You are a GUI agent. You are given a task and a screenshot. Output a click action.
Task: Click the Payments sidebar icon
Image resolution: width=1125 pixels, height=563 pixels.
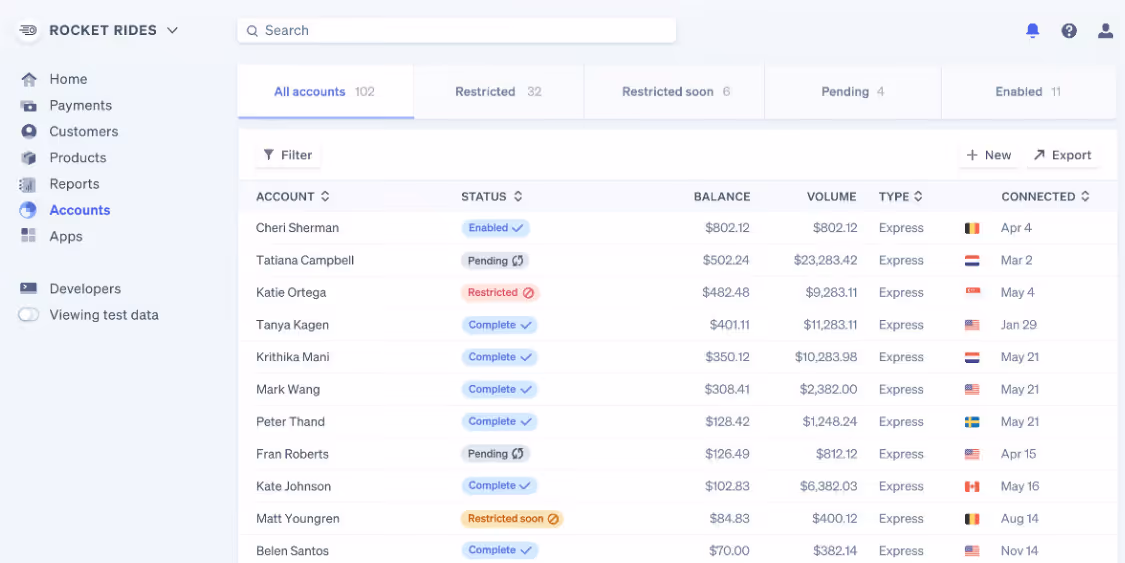29,105
